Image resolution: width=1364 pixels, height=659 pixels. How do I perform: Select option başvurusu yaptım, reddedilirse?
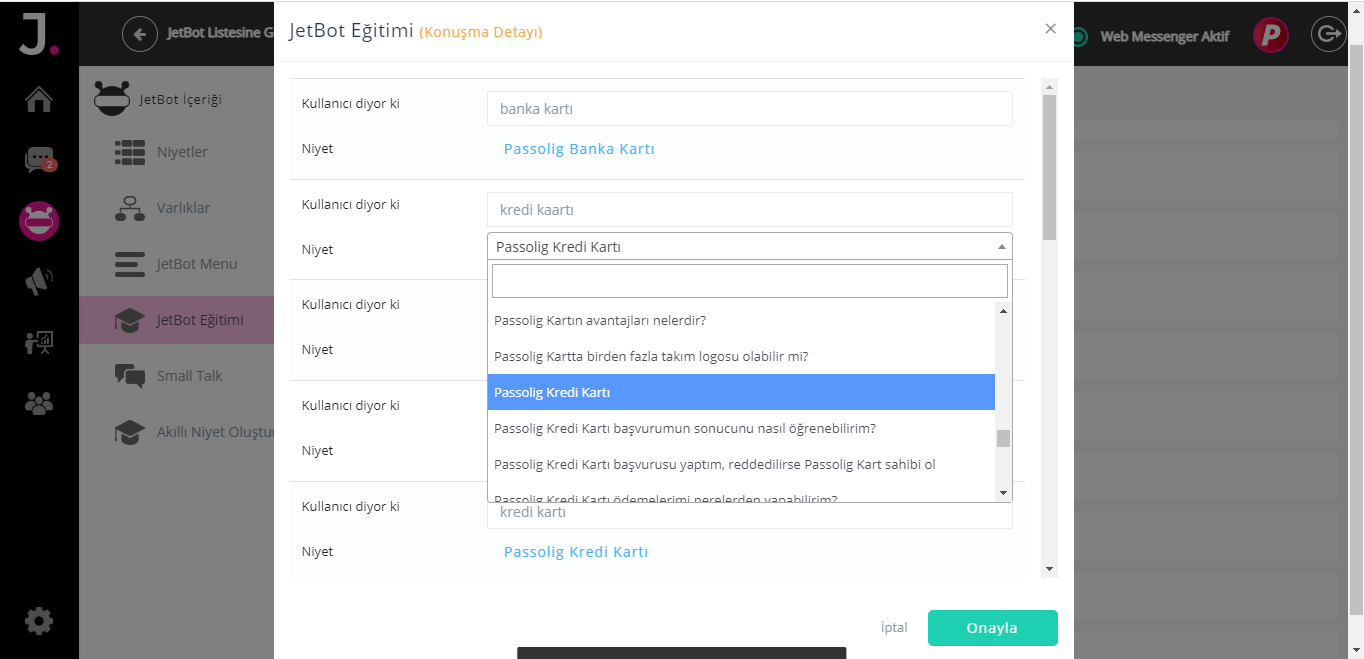click(741, 464)
